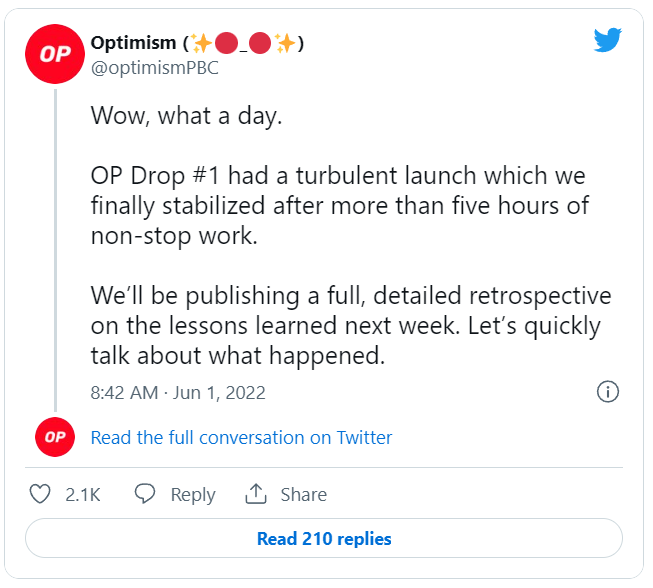The image size is (653, 588).
Task: Like the tweet with the heart icon
Action: [x=40, y=494]
